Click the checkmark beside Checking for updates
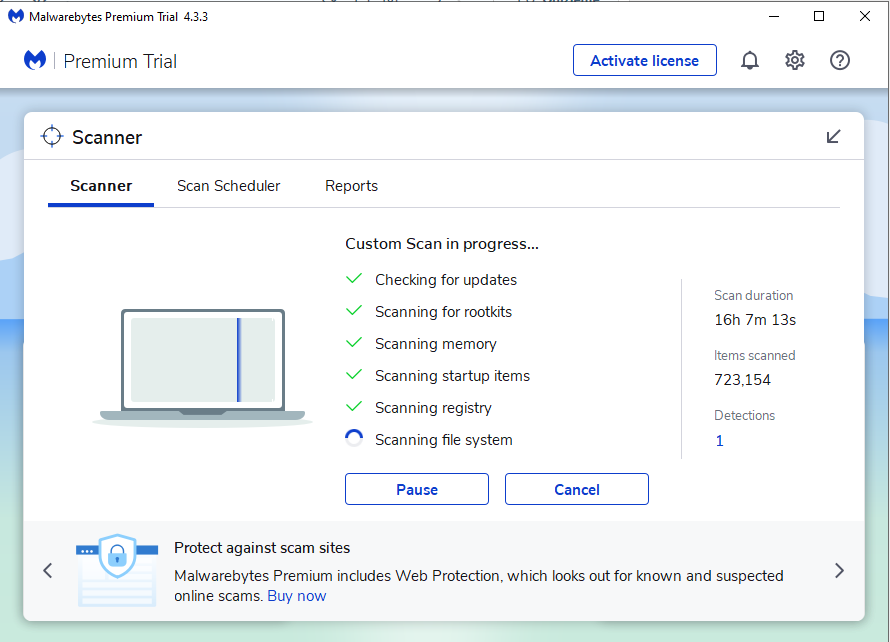This screenshot has width=890, height=642. click(x=354, y=279)
